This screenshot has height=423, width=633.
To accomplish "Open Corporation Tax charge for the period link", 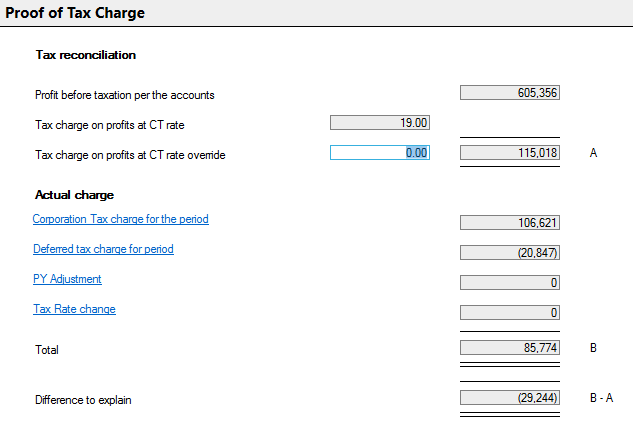I will coord(121,219).
